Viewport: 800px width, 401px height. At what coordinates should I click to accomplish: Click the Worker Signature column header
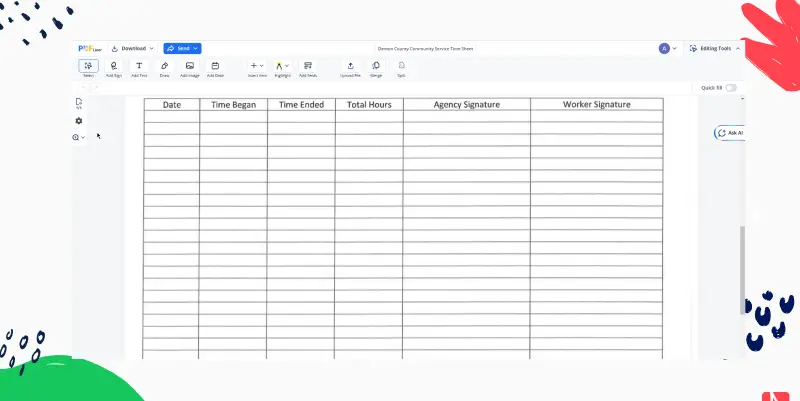(x=596, y=105)
